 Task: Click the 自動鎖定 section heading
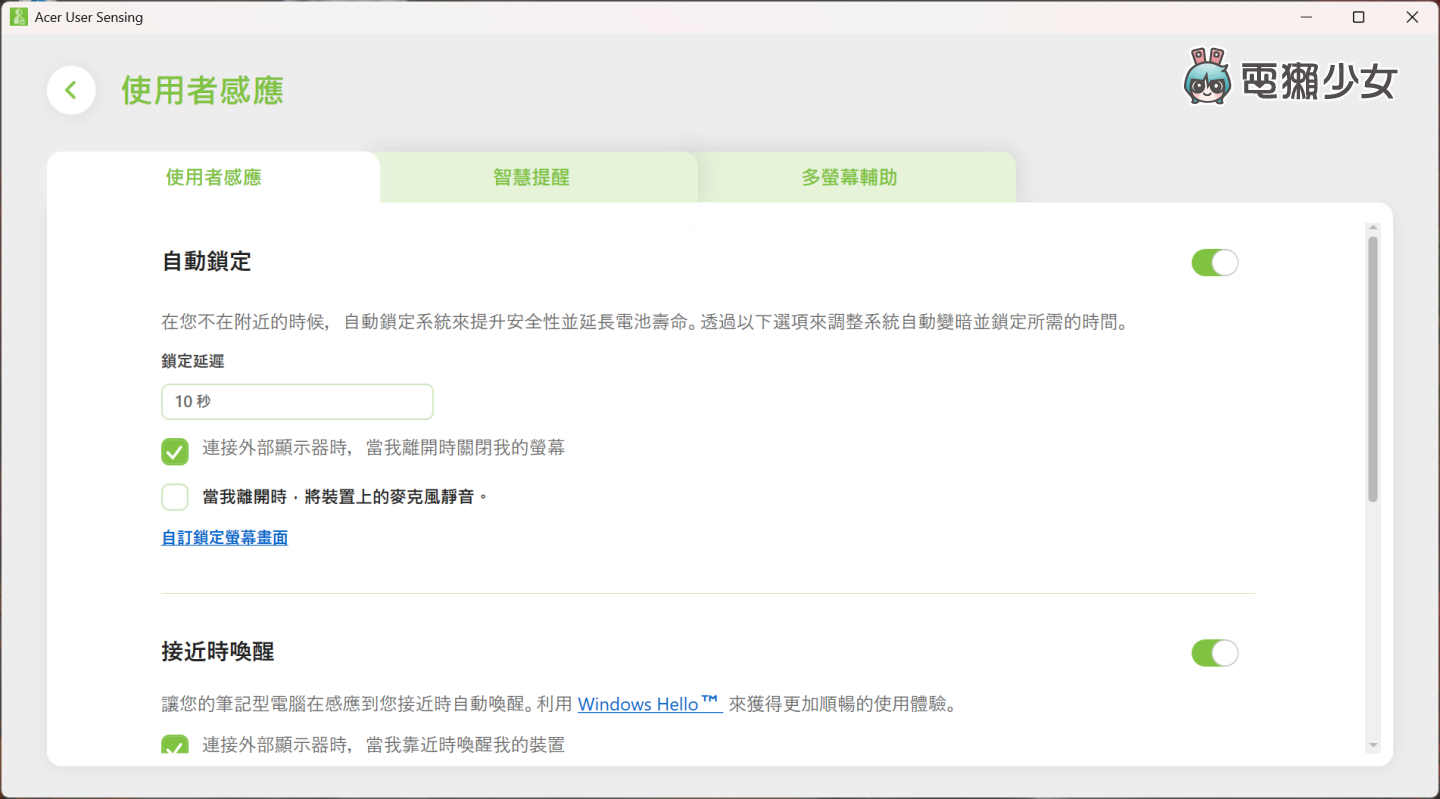click(x=207, y=262)
